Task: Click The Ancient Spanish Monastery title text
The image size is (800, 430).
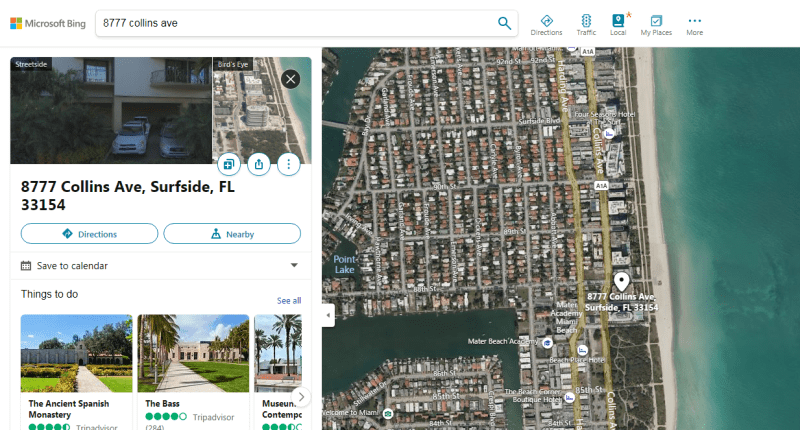Action: (x=69, y=409)
